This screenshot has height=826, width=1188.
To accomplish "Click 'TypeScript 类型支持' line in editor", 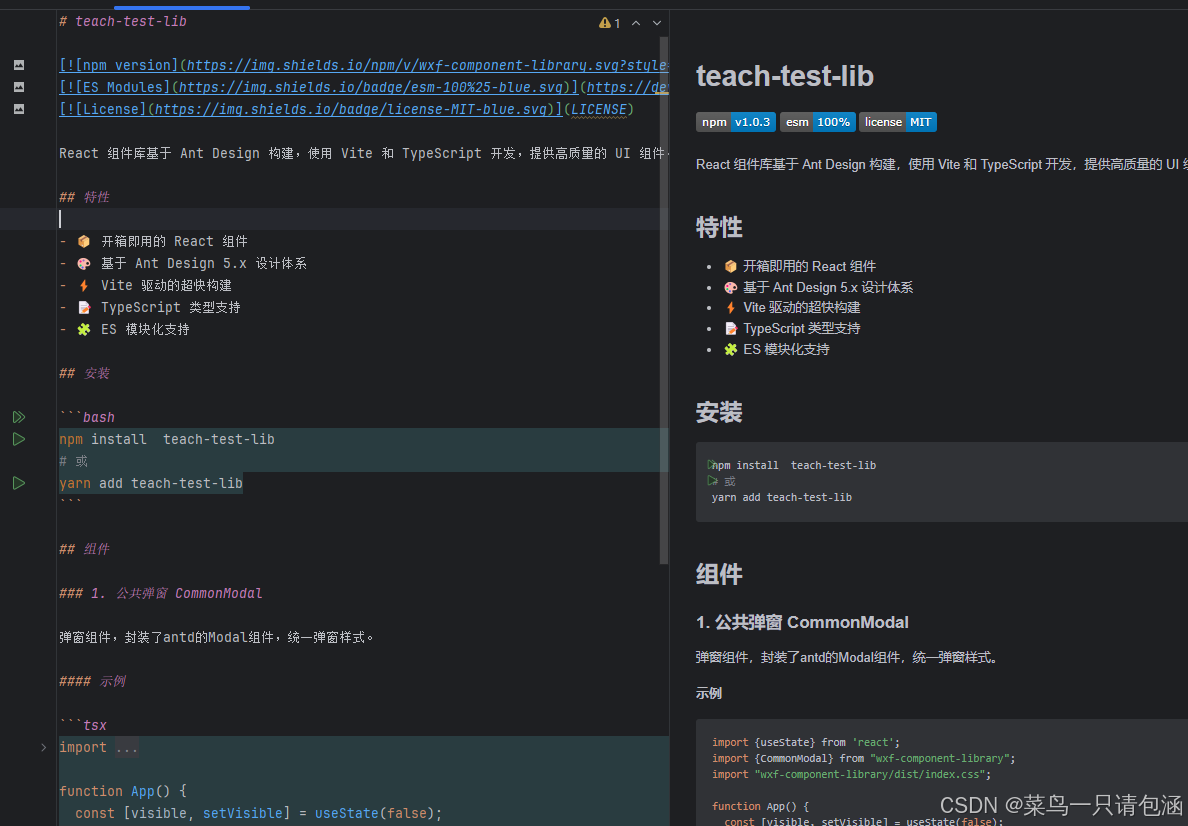I will tap(170, 307).
